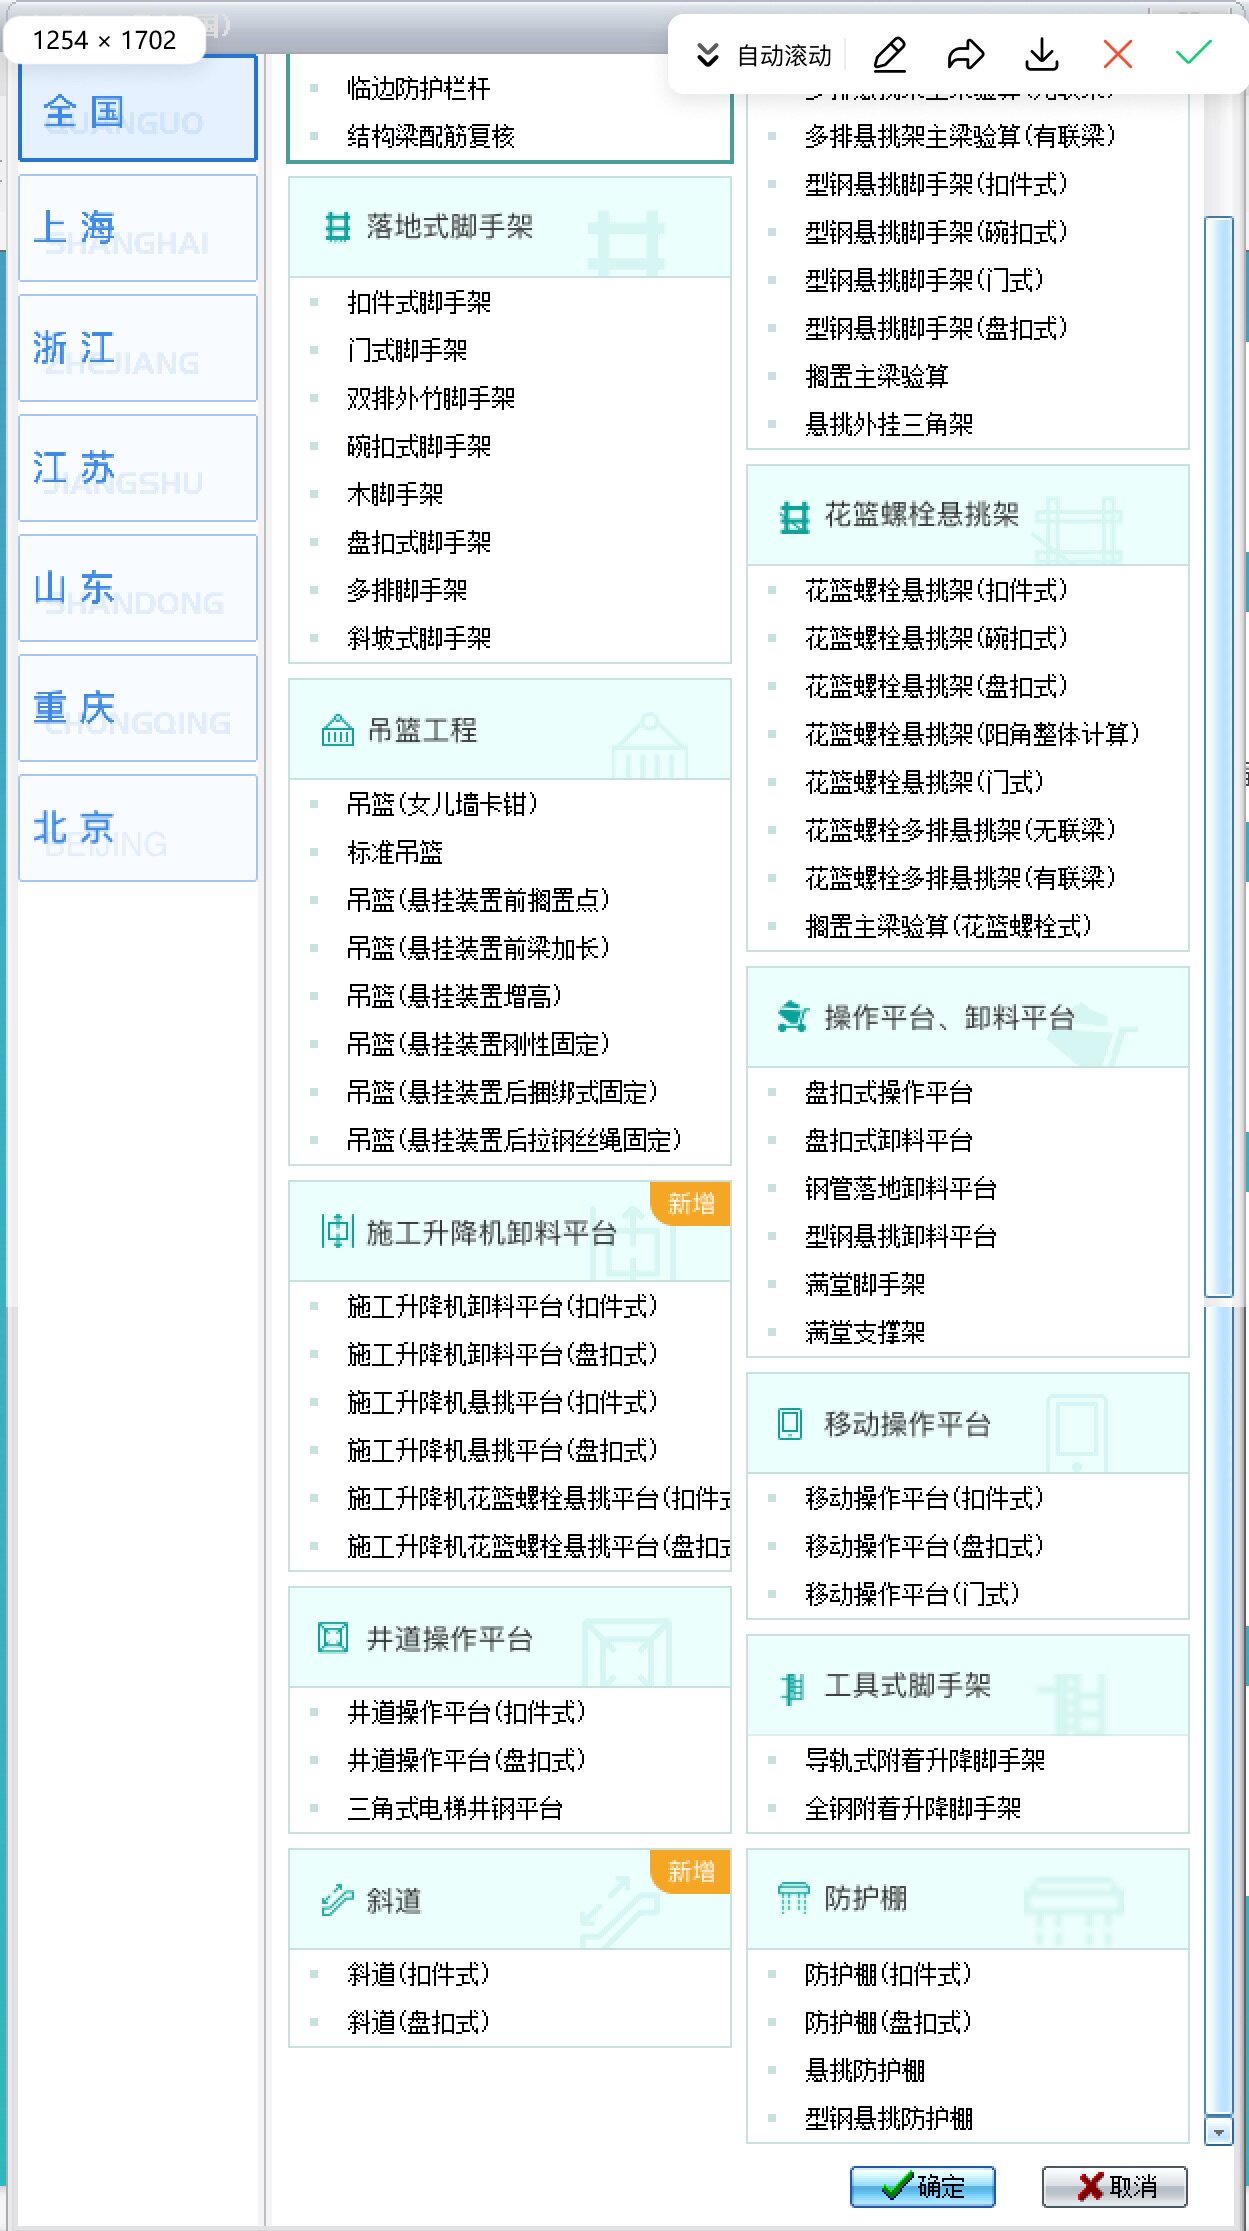Screen dimensions: 1249x2231
Task: Select the 浙江 region tab
Action: point(138,348)
